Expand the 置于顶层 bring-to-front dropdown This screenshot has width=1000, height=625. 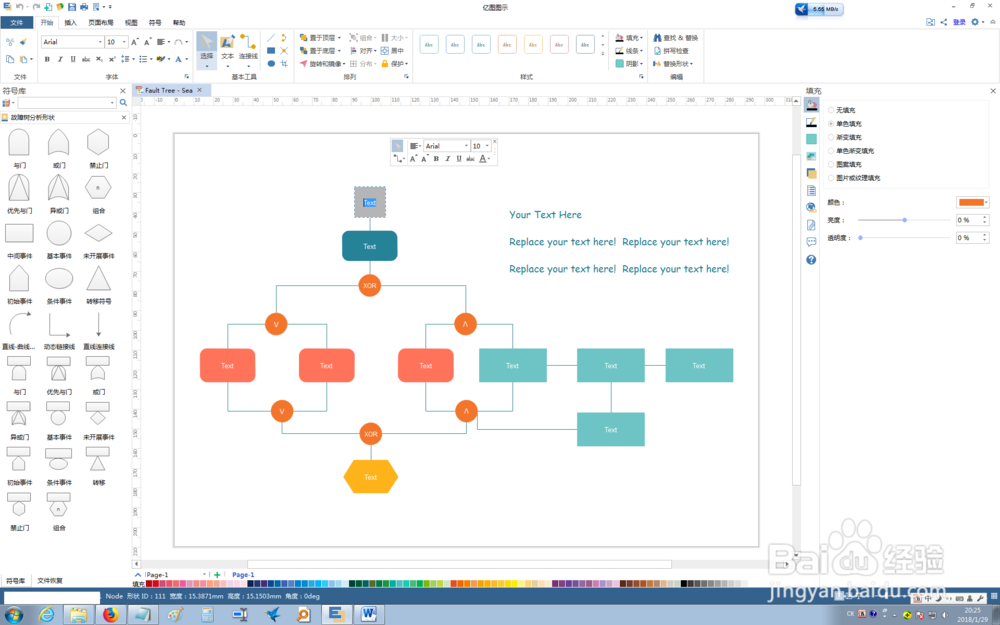(339, 38)
